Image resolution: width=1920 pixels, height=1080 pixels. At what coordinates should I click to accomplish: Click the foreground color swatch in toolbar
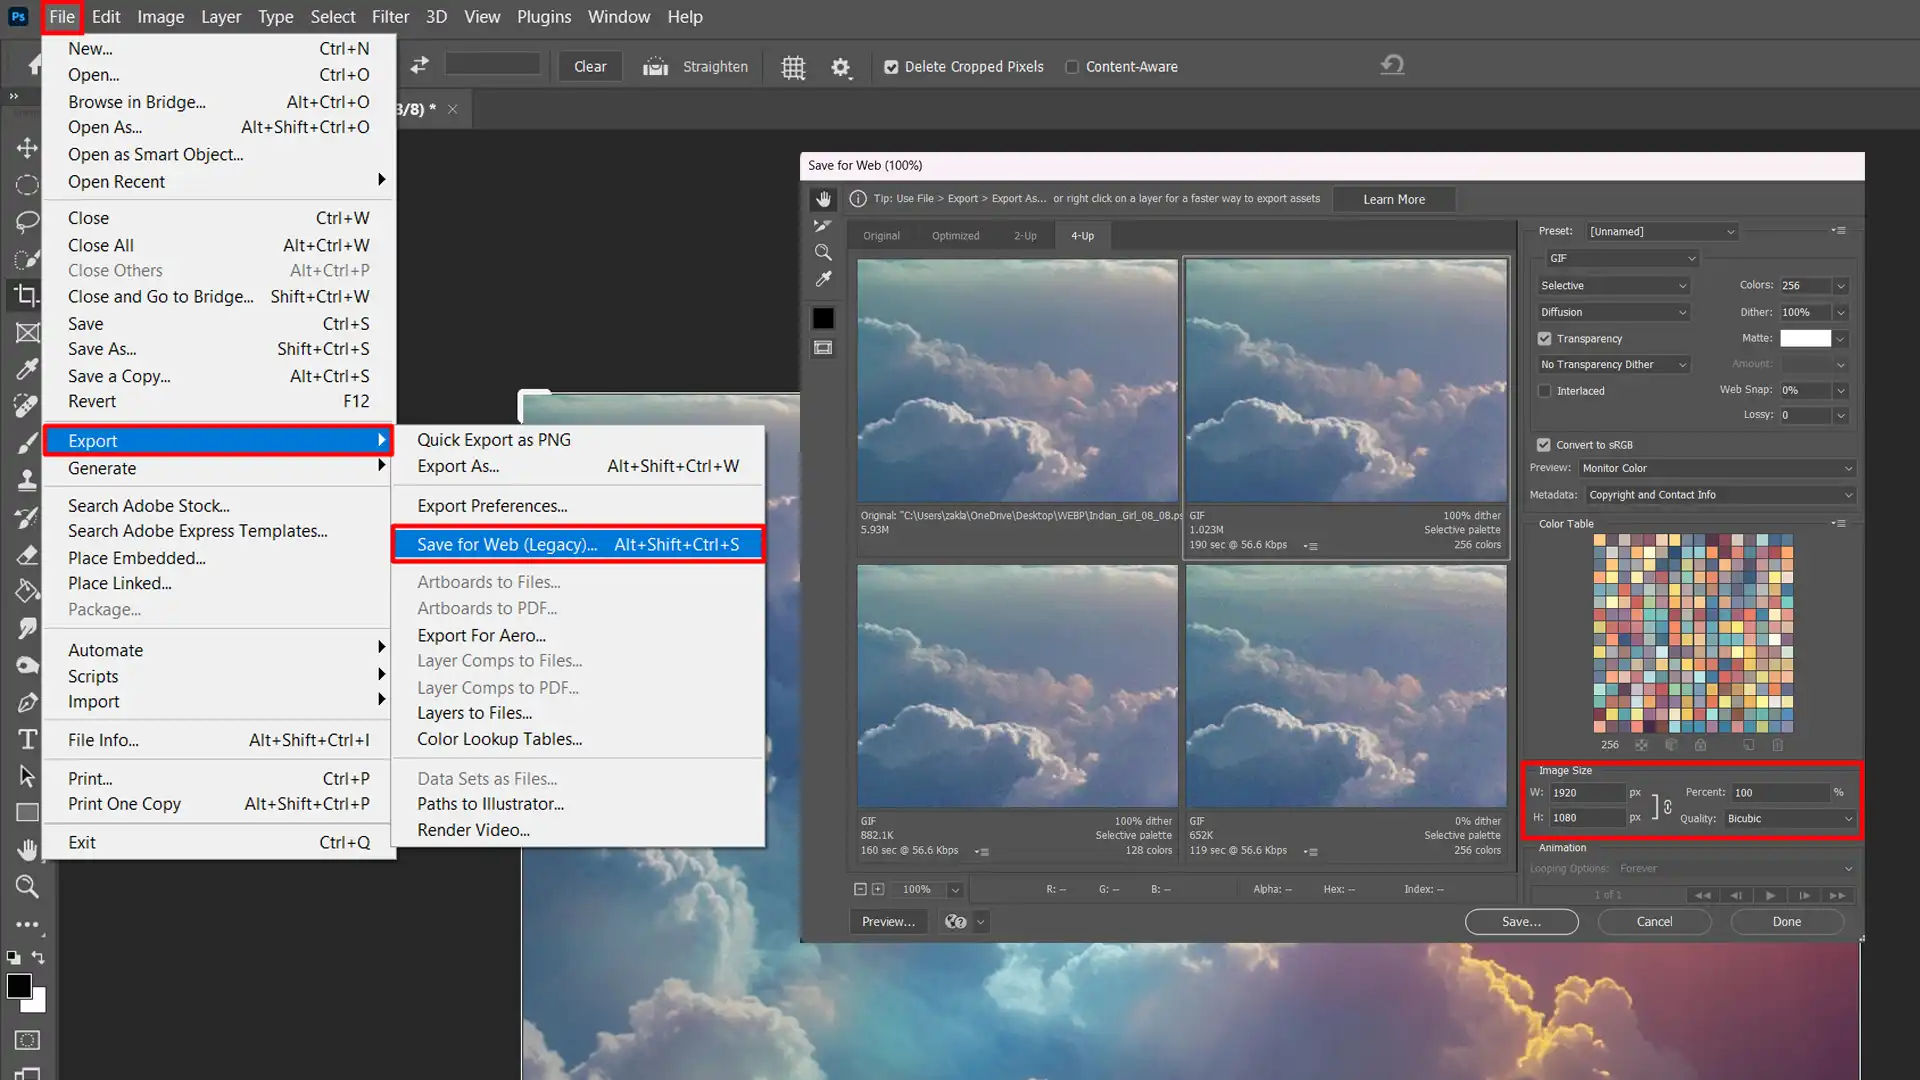coord(19,986)
